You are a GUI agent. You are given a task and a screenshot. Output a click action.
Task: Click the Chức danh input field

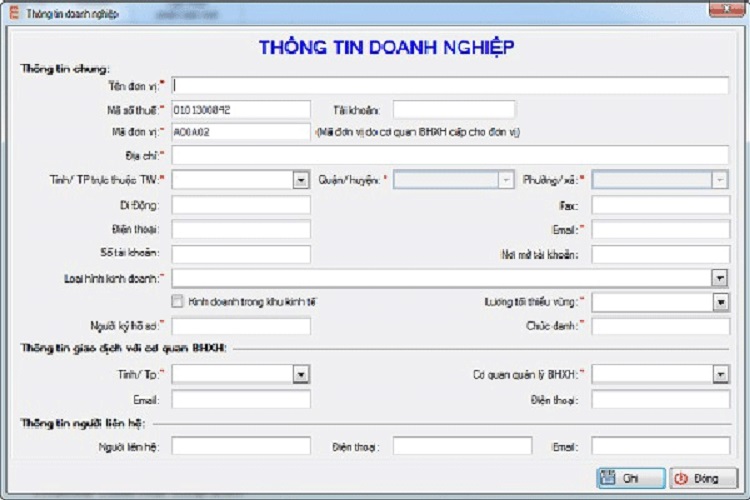click(x=661, y=326)
